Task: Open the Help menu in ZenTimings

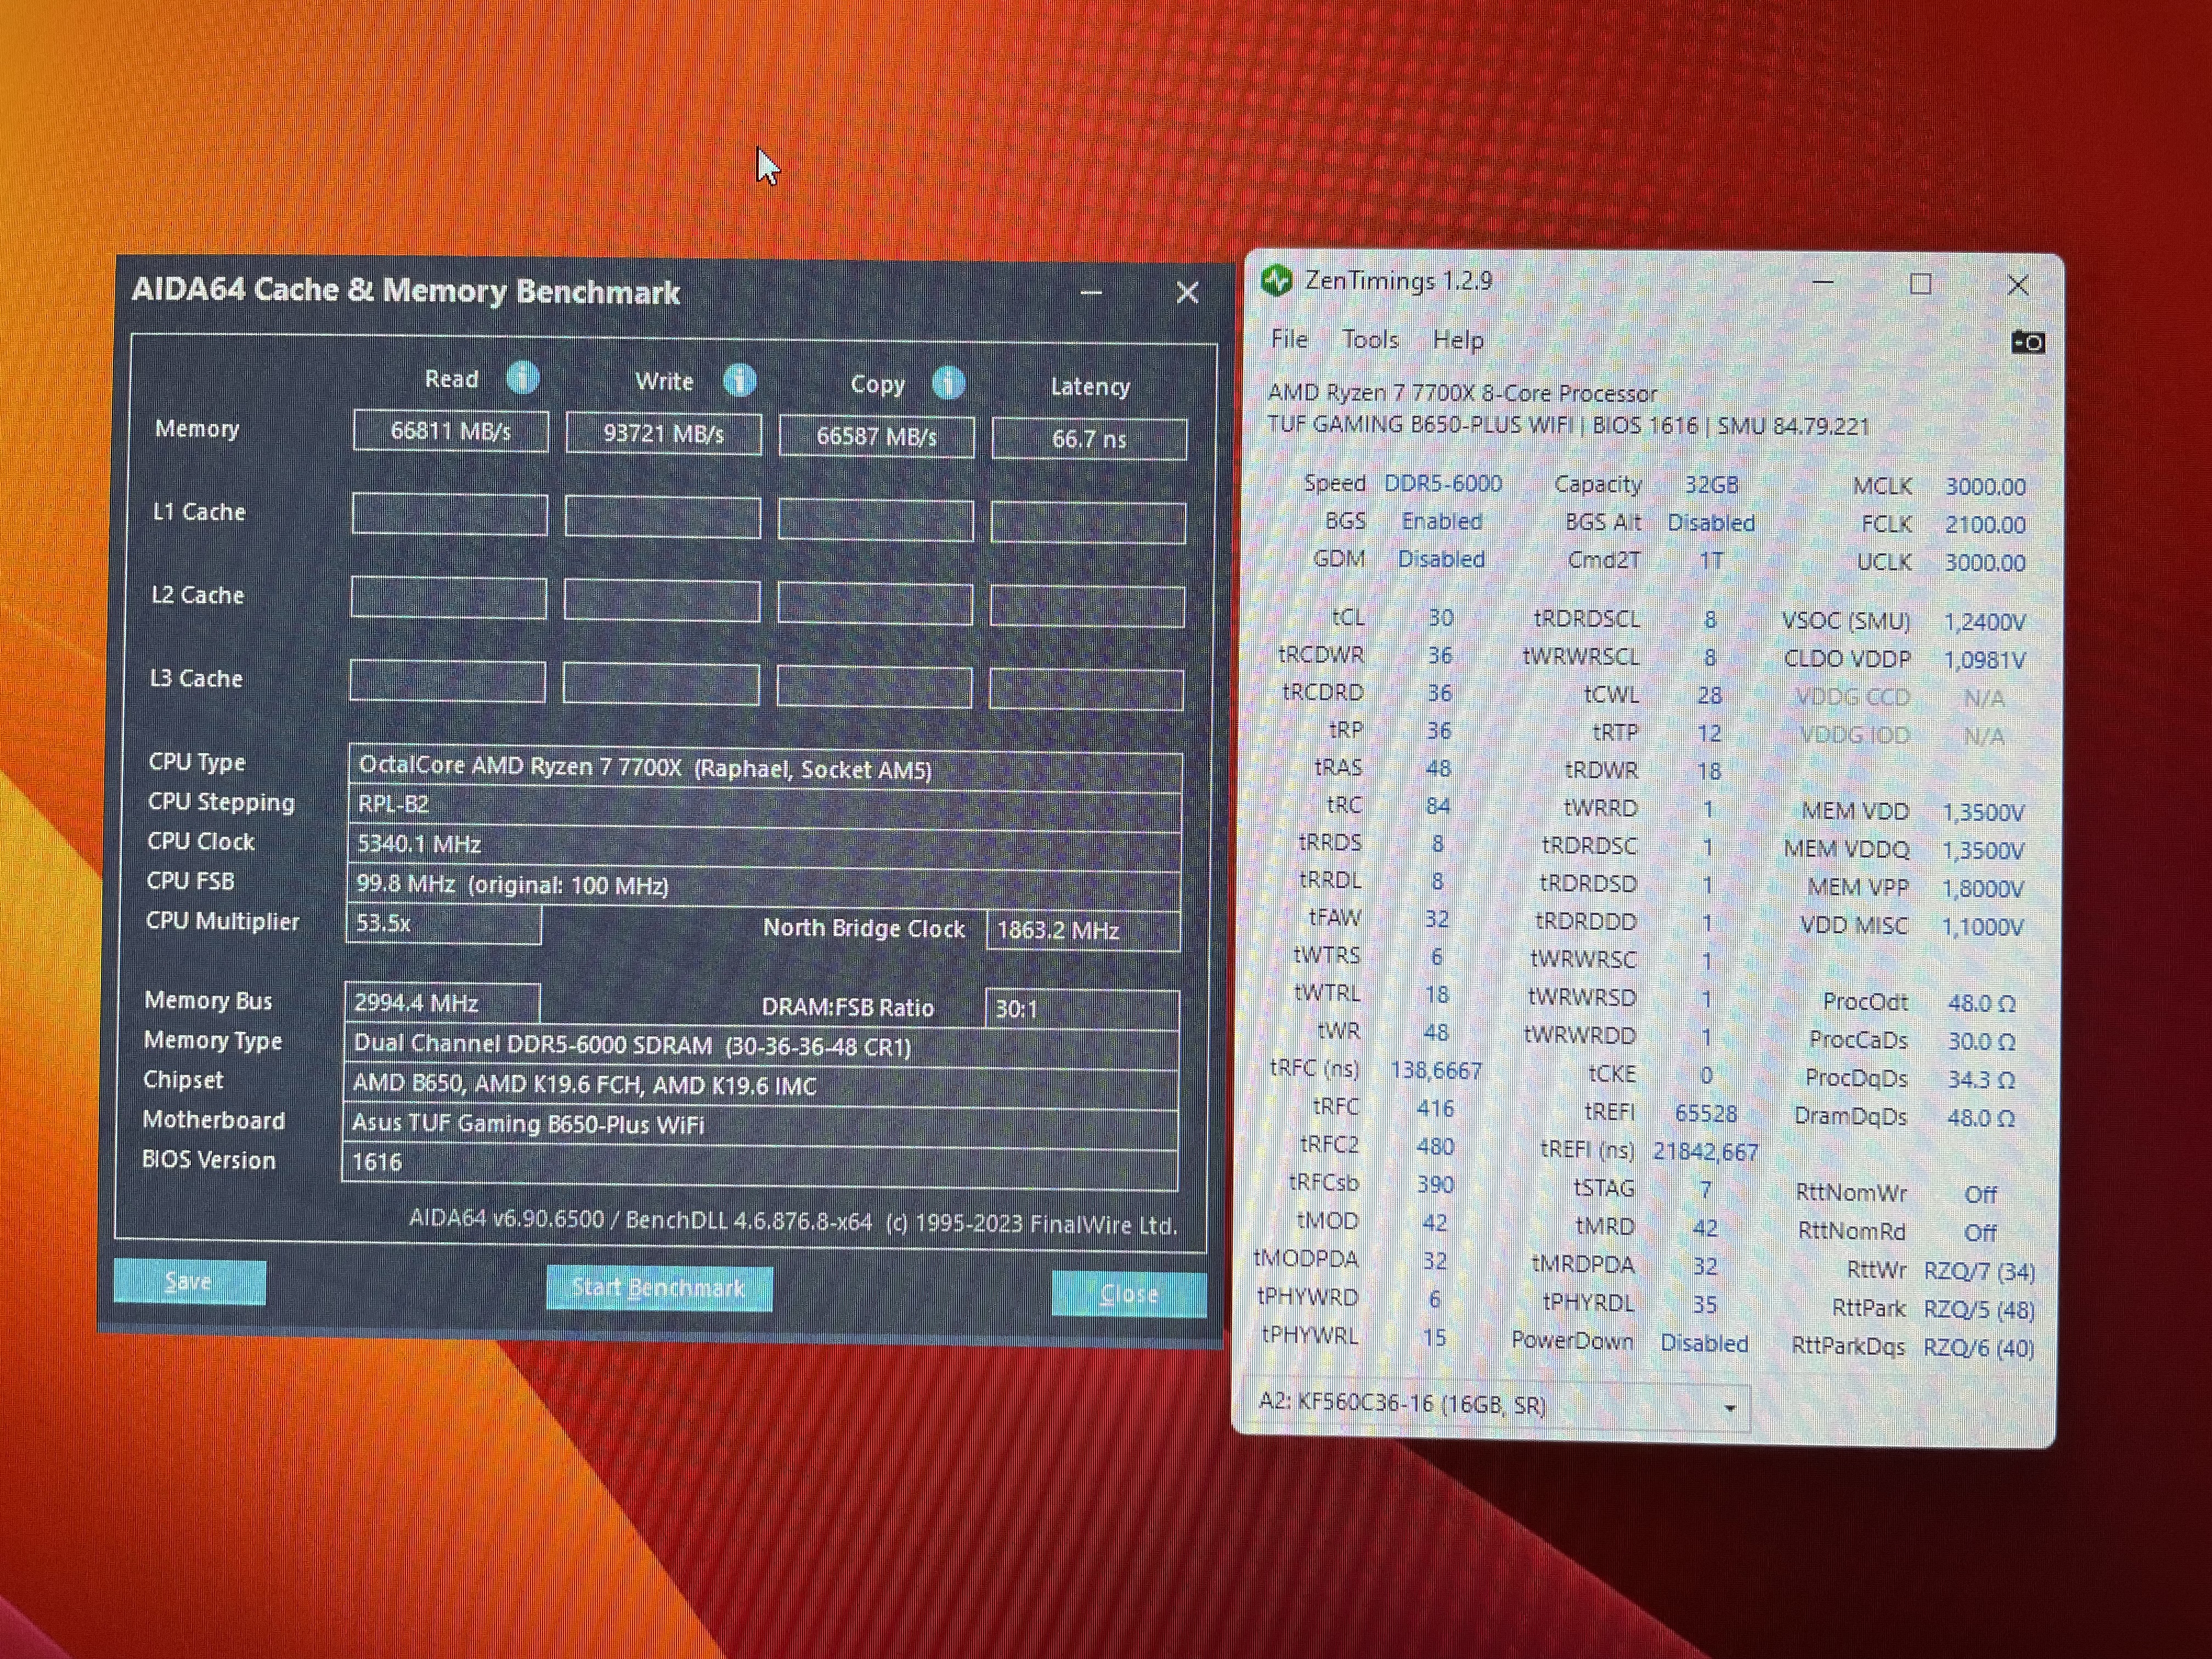Action: coord(1457,341)
